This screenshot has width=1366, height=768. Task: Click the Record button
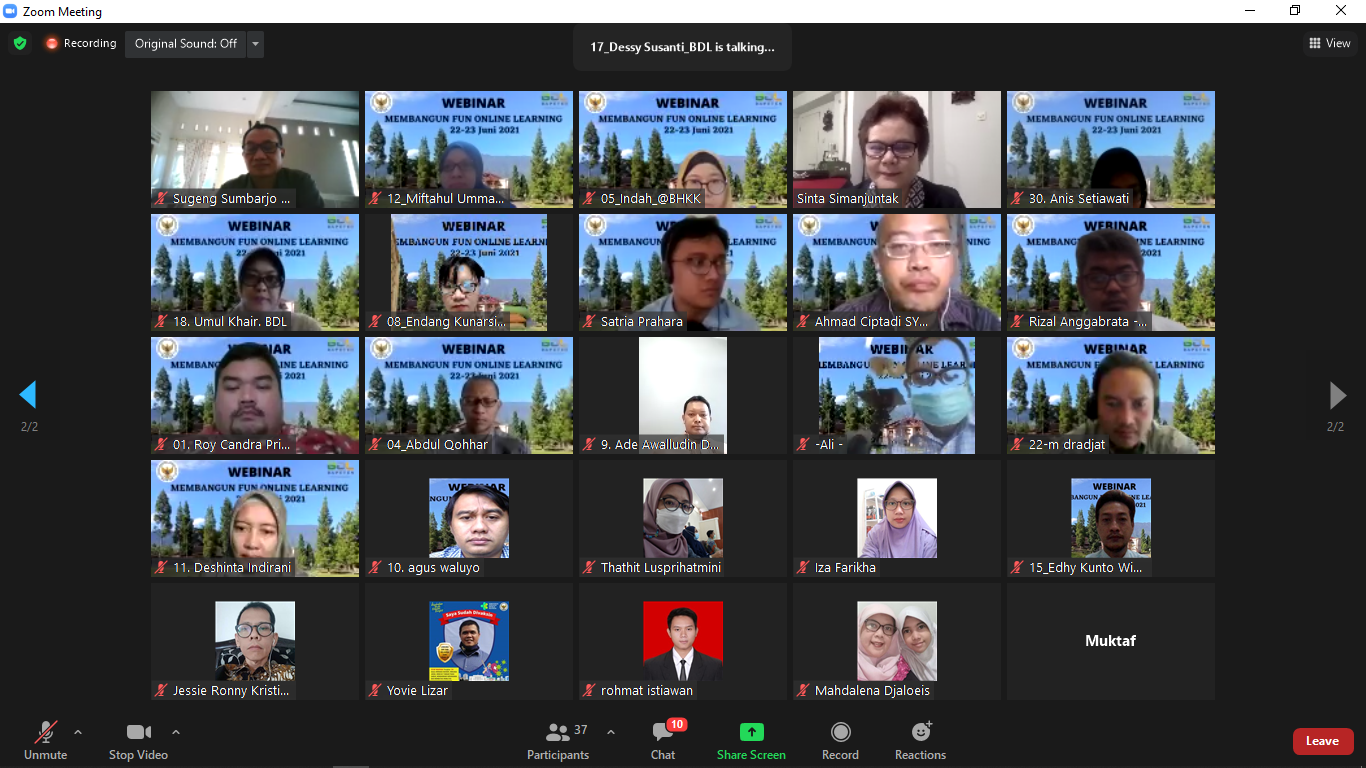pos(840,741)
